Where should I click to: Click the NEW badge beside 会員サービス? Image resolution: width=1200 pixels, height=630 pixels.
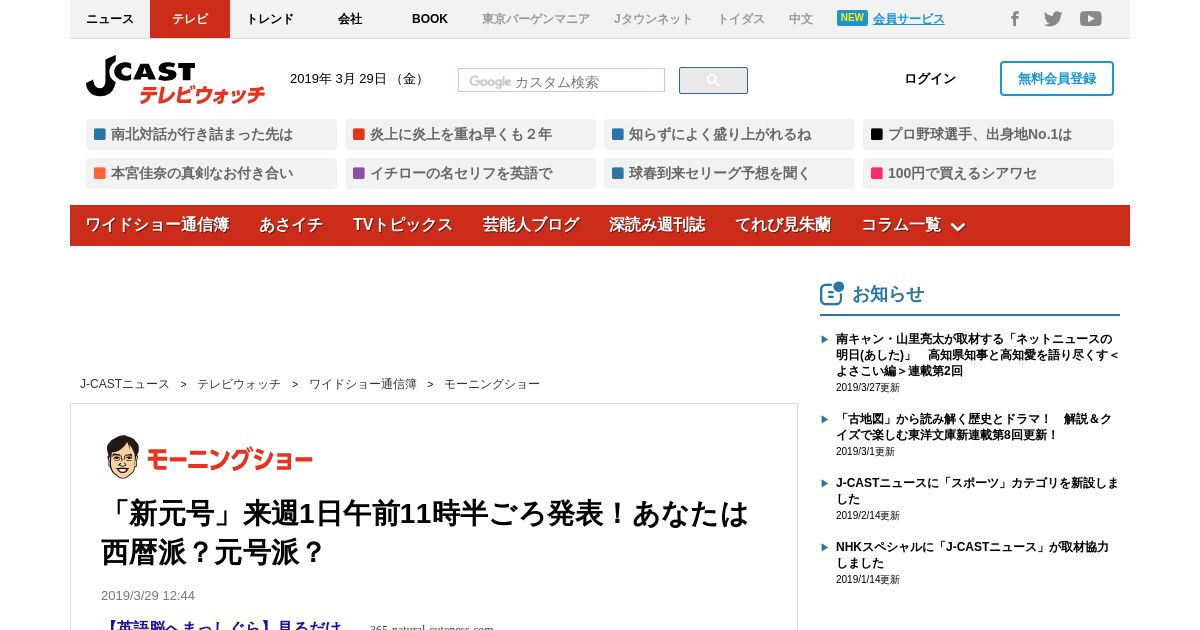[852, 18]
